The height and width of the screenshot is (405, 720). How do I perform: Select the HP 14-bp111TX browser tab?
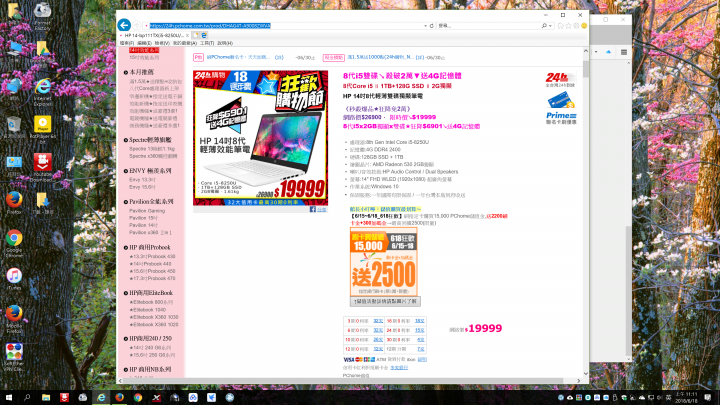coord(154,35)
